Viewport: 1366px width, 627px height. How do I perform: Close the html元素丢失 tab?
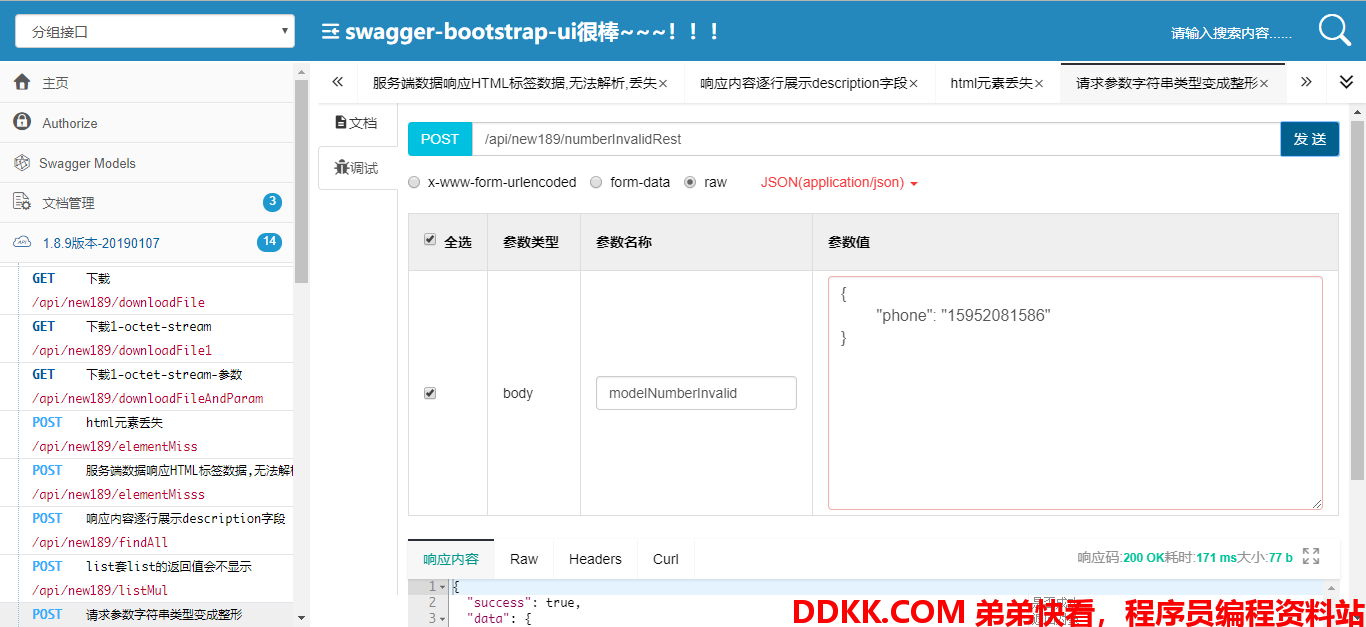(1038, 84)
